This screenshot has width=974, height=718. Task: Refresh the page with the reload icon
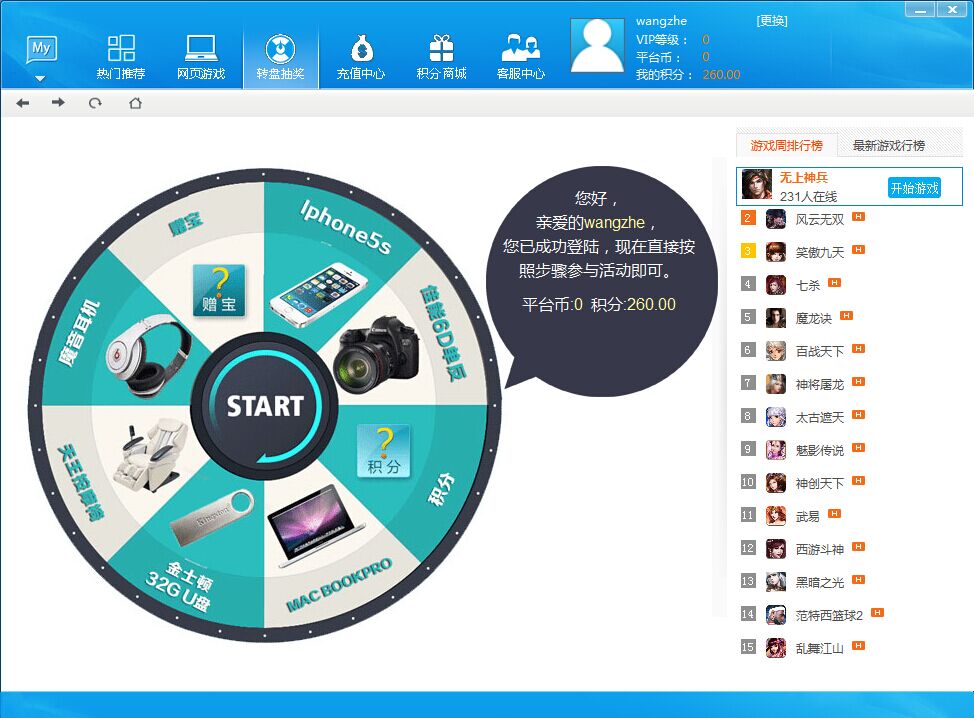(x=95, y=103)
